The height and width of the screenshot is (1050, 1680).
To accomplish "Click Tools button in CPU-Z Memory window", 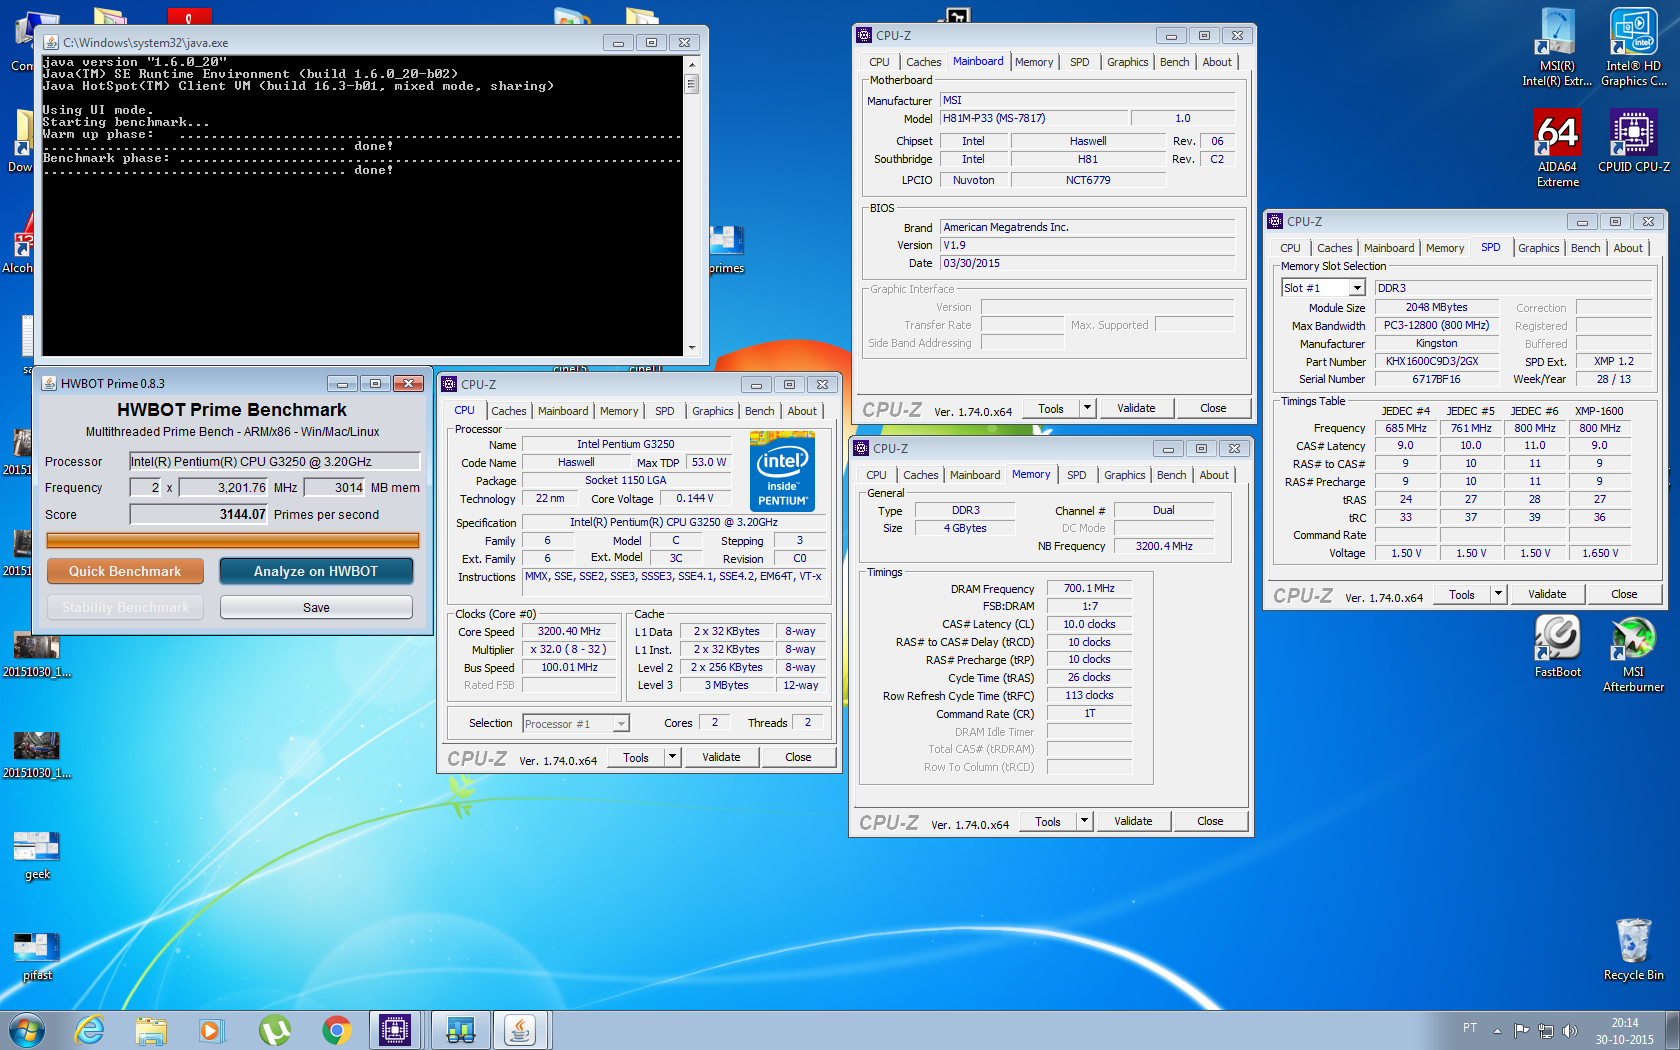I will tap(1048, 821).
